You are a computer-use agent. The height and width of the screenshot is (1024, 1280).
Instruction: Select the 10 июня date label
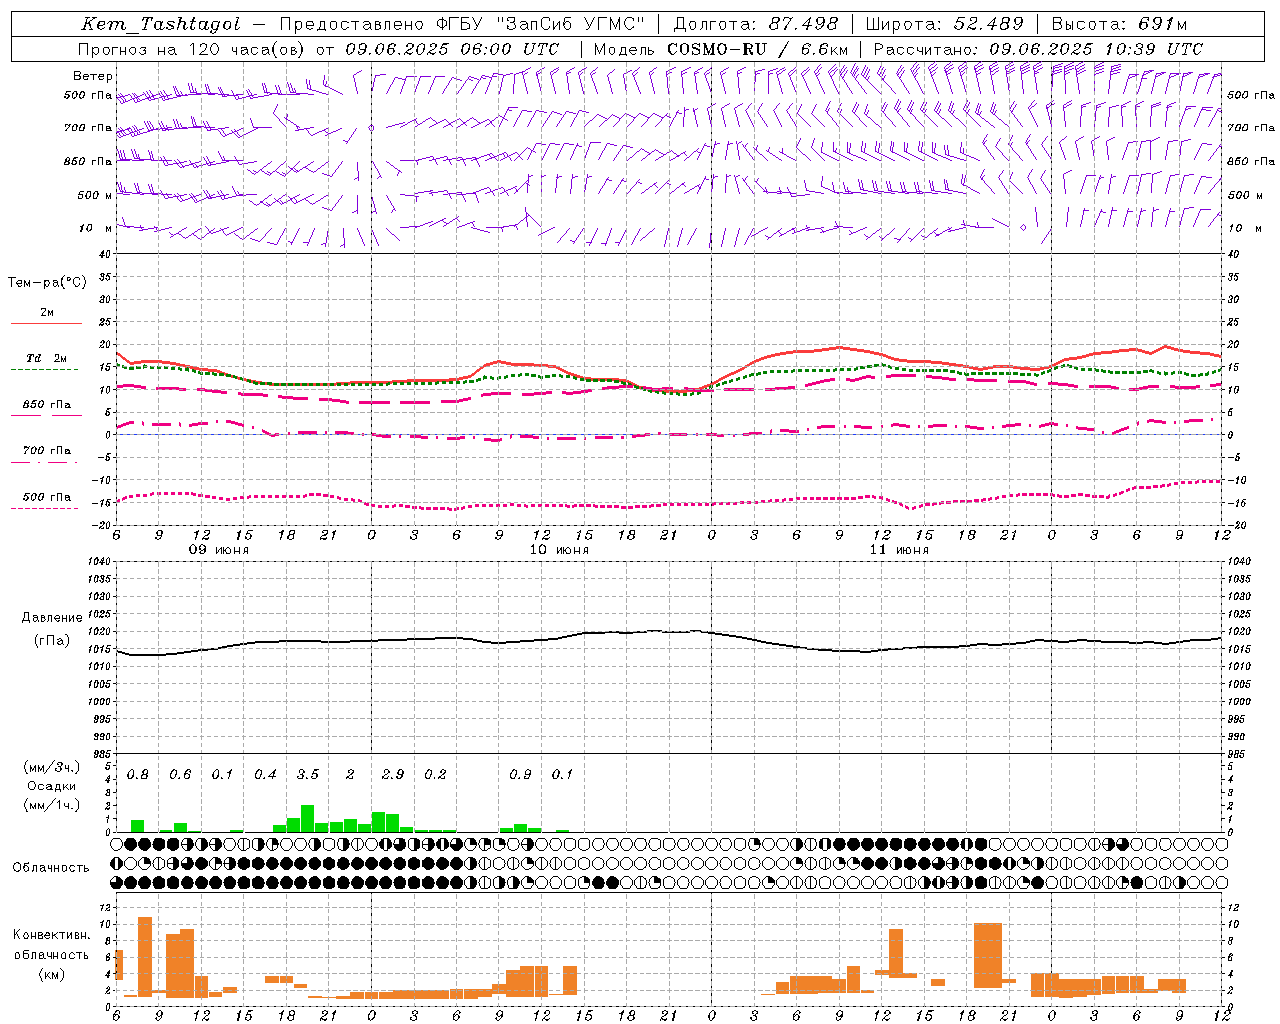coord(559,550)
